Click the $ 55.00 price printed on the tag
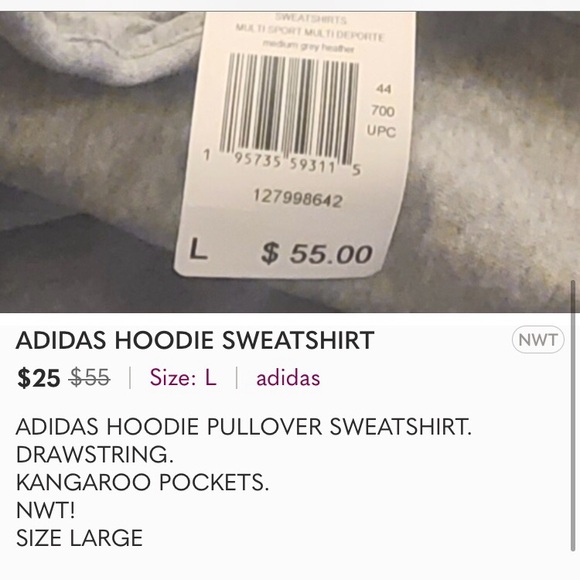Image resolution: width=580 pixels, height=580 pixels. click(316, 254)
